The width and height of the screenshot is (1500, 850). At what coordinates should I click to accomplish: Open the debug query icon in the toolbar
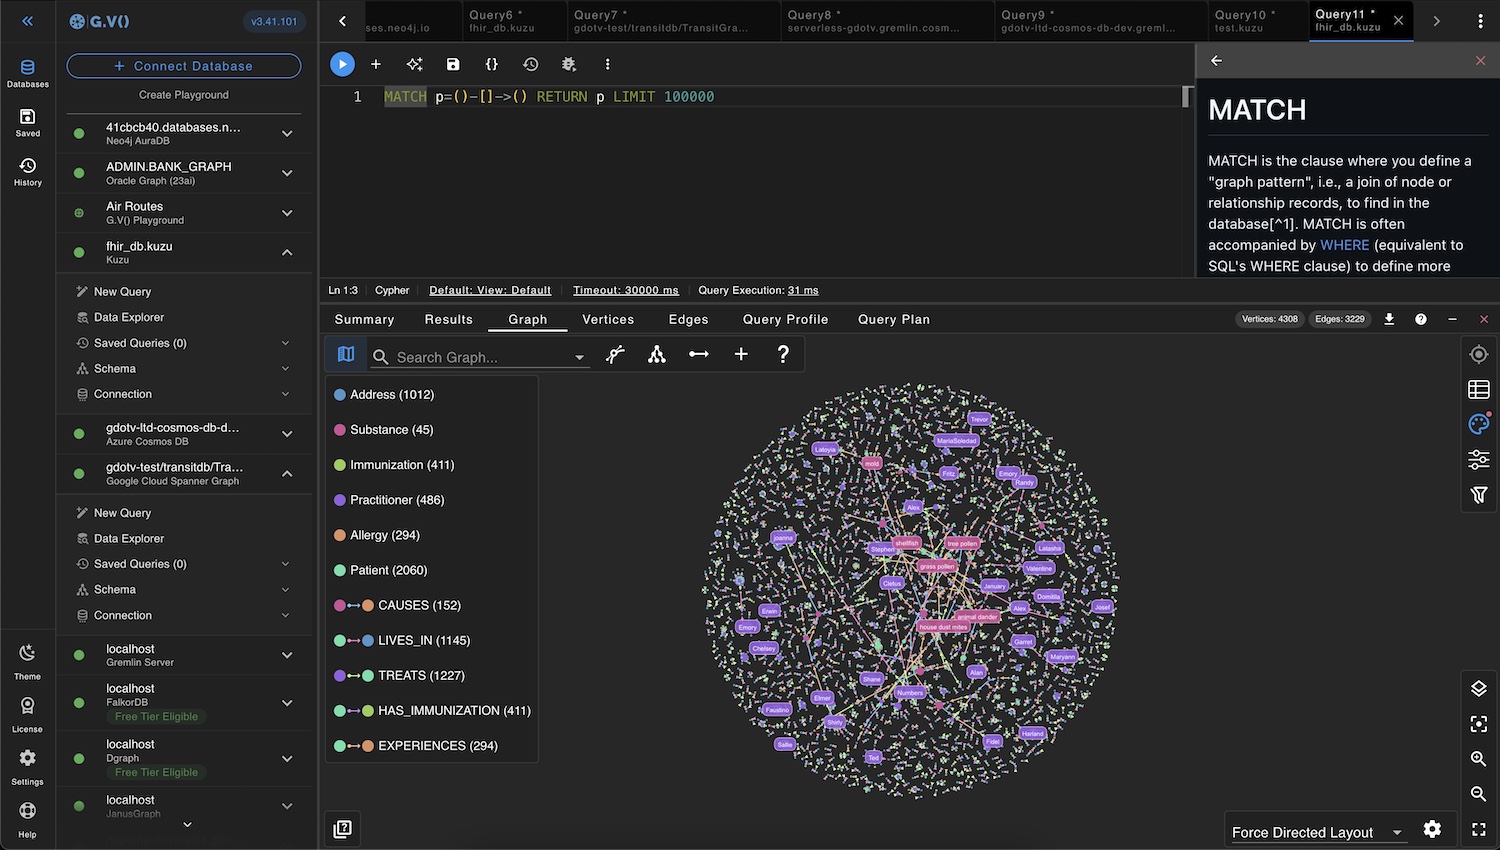pos(568,63)
